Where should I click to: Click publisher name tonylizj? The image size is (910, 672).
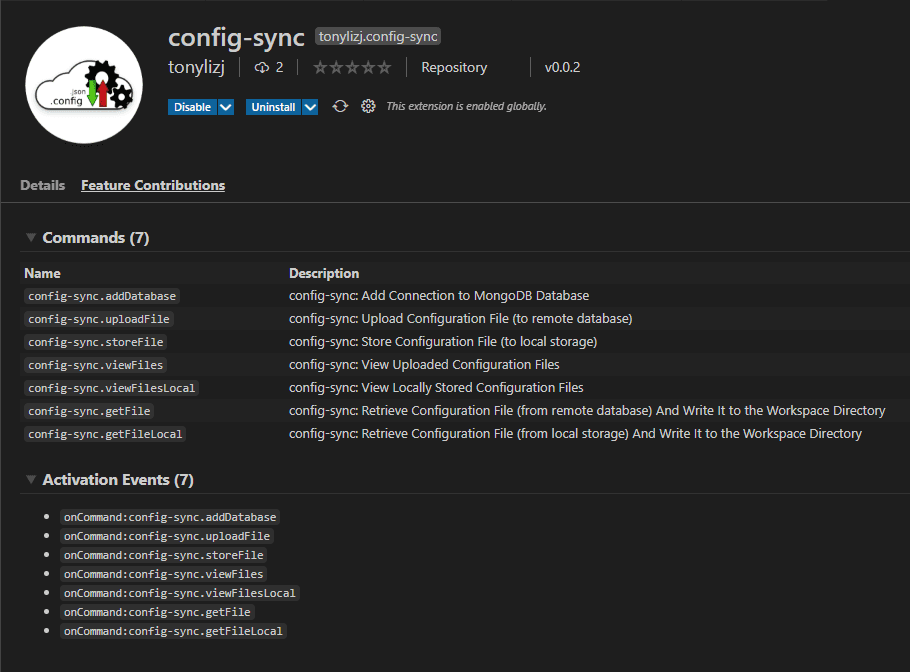(196, 67)
